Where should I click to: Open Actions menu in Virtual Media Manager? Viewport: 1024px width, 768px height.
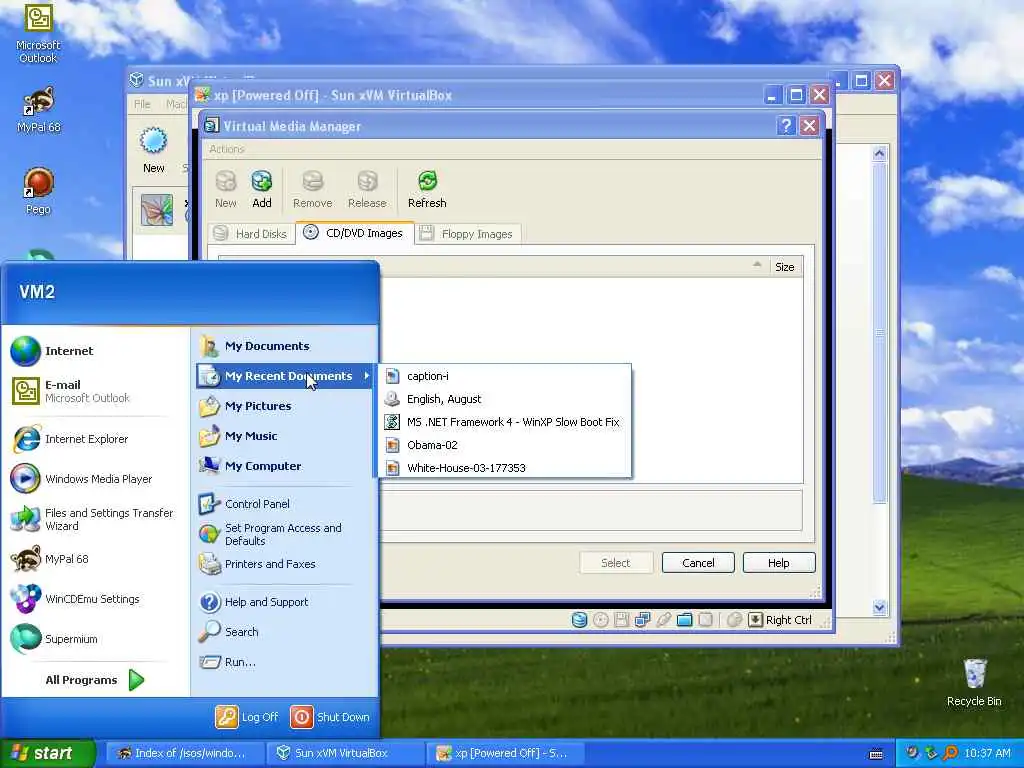(227, 149)
